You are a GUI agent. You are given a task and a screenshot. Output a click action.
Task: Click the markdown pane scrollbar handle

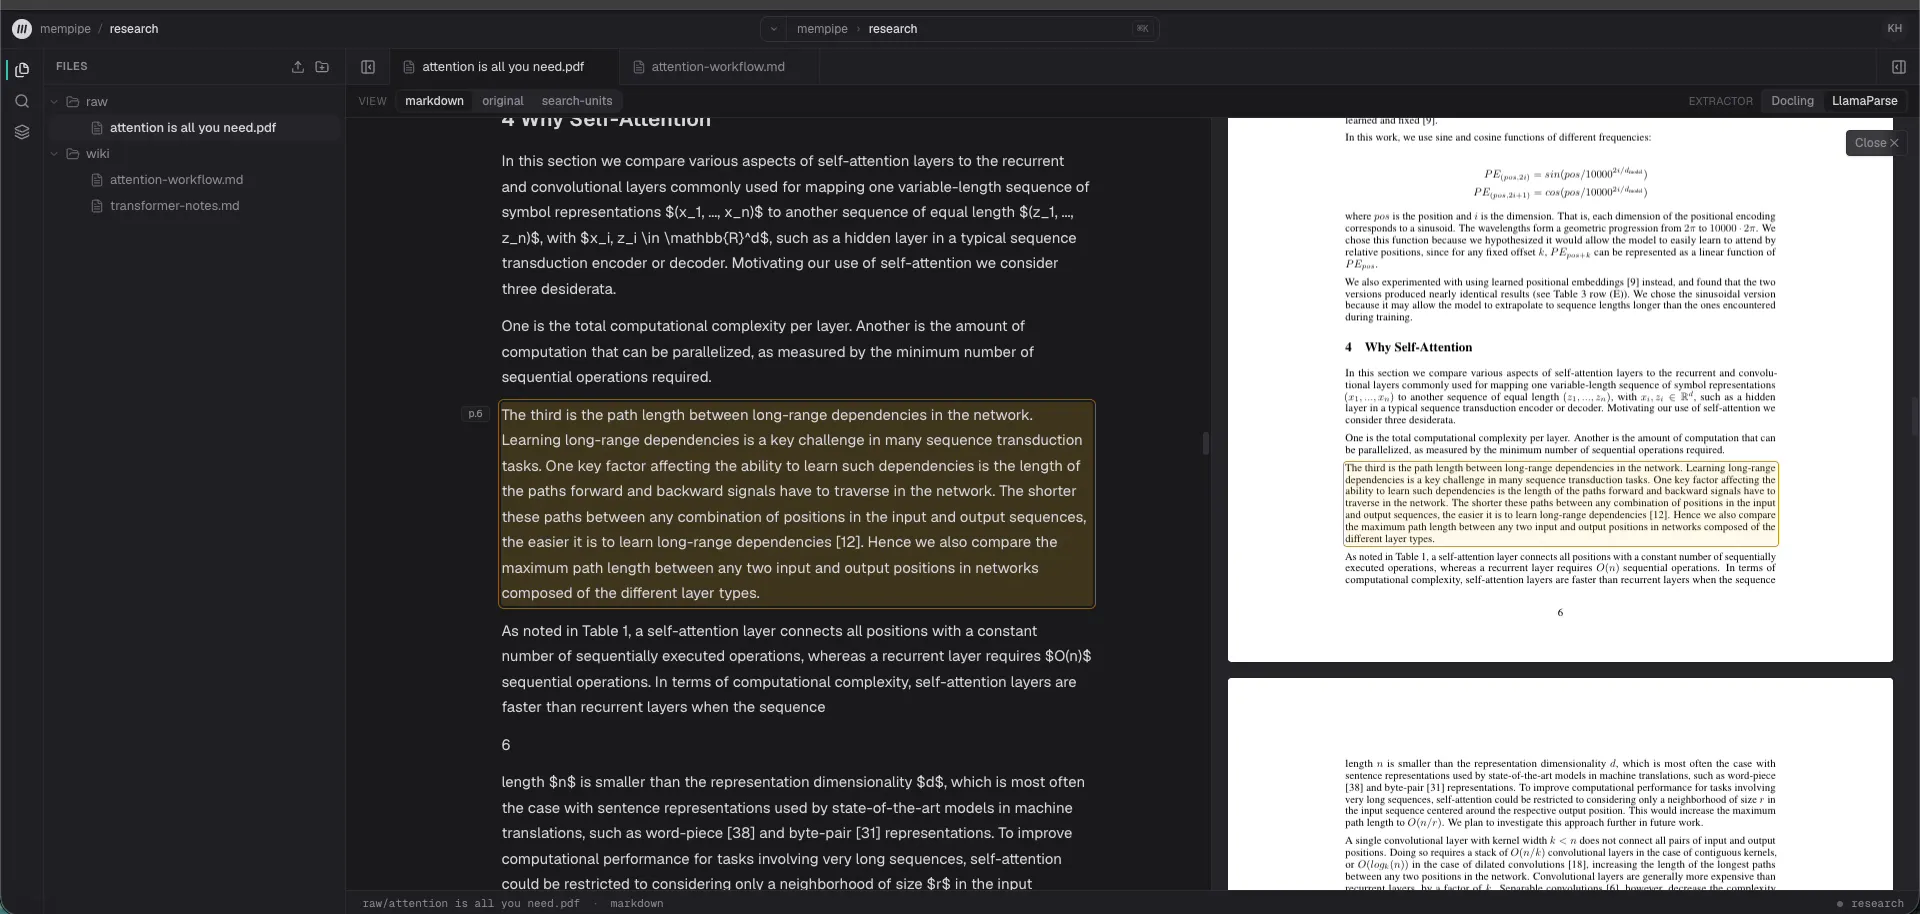point(1206,443)
